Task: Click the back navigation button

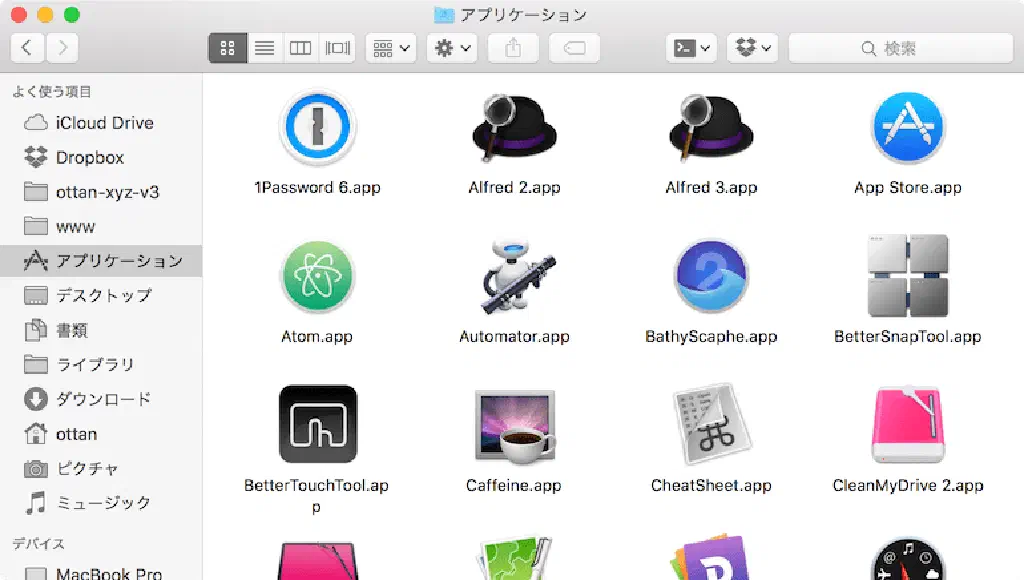Action: click(x=27, y=48)
